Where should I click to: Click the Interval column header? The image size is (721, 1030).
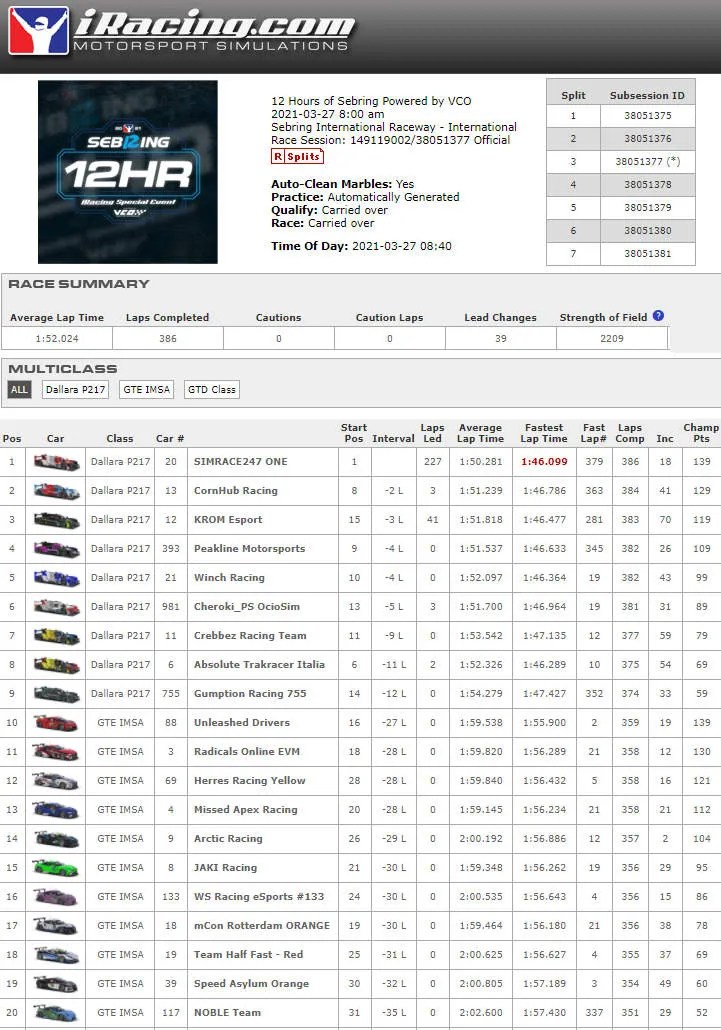click(x=393, y=439)
